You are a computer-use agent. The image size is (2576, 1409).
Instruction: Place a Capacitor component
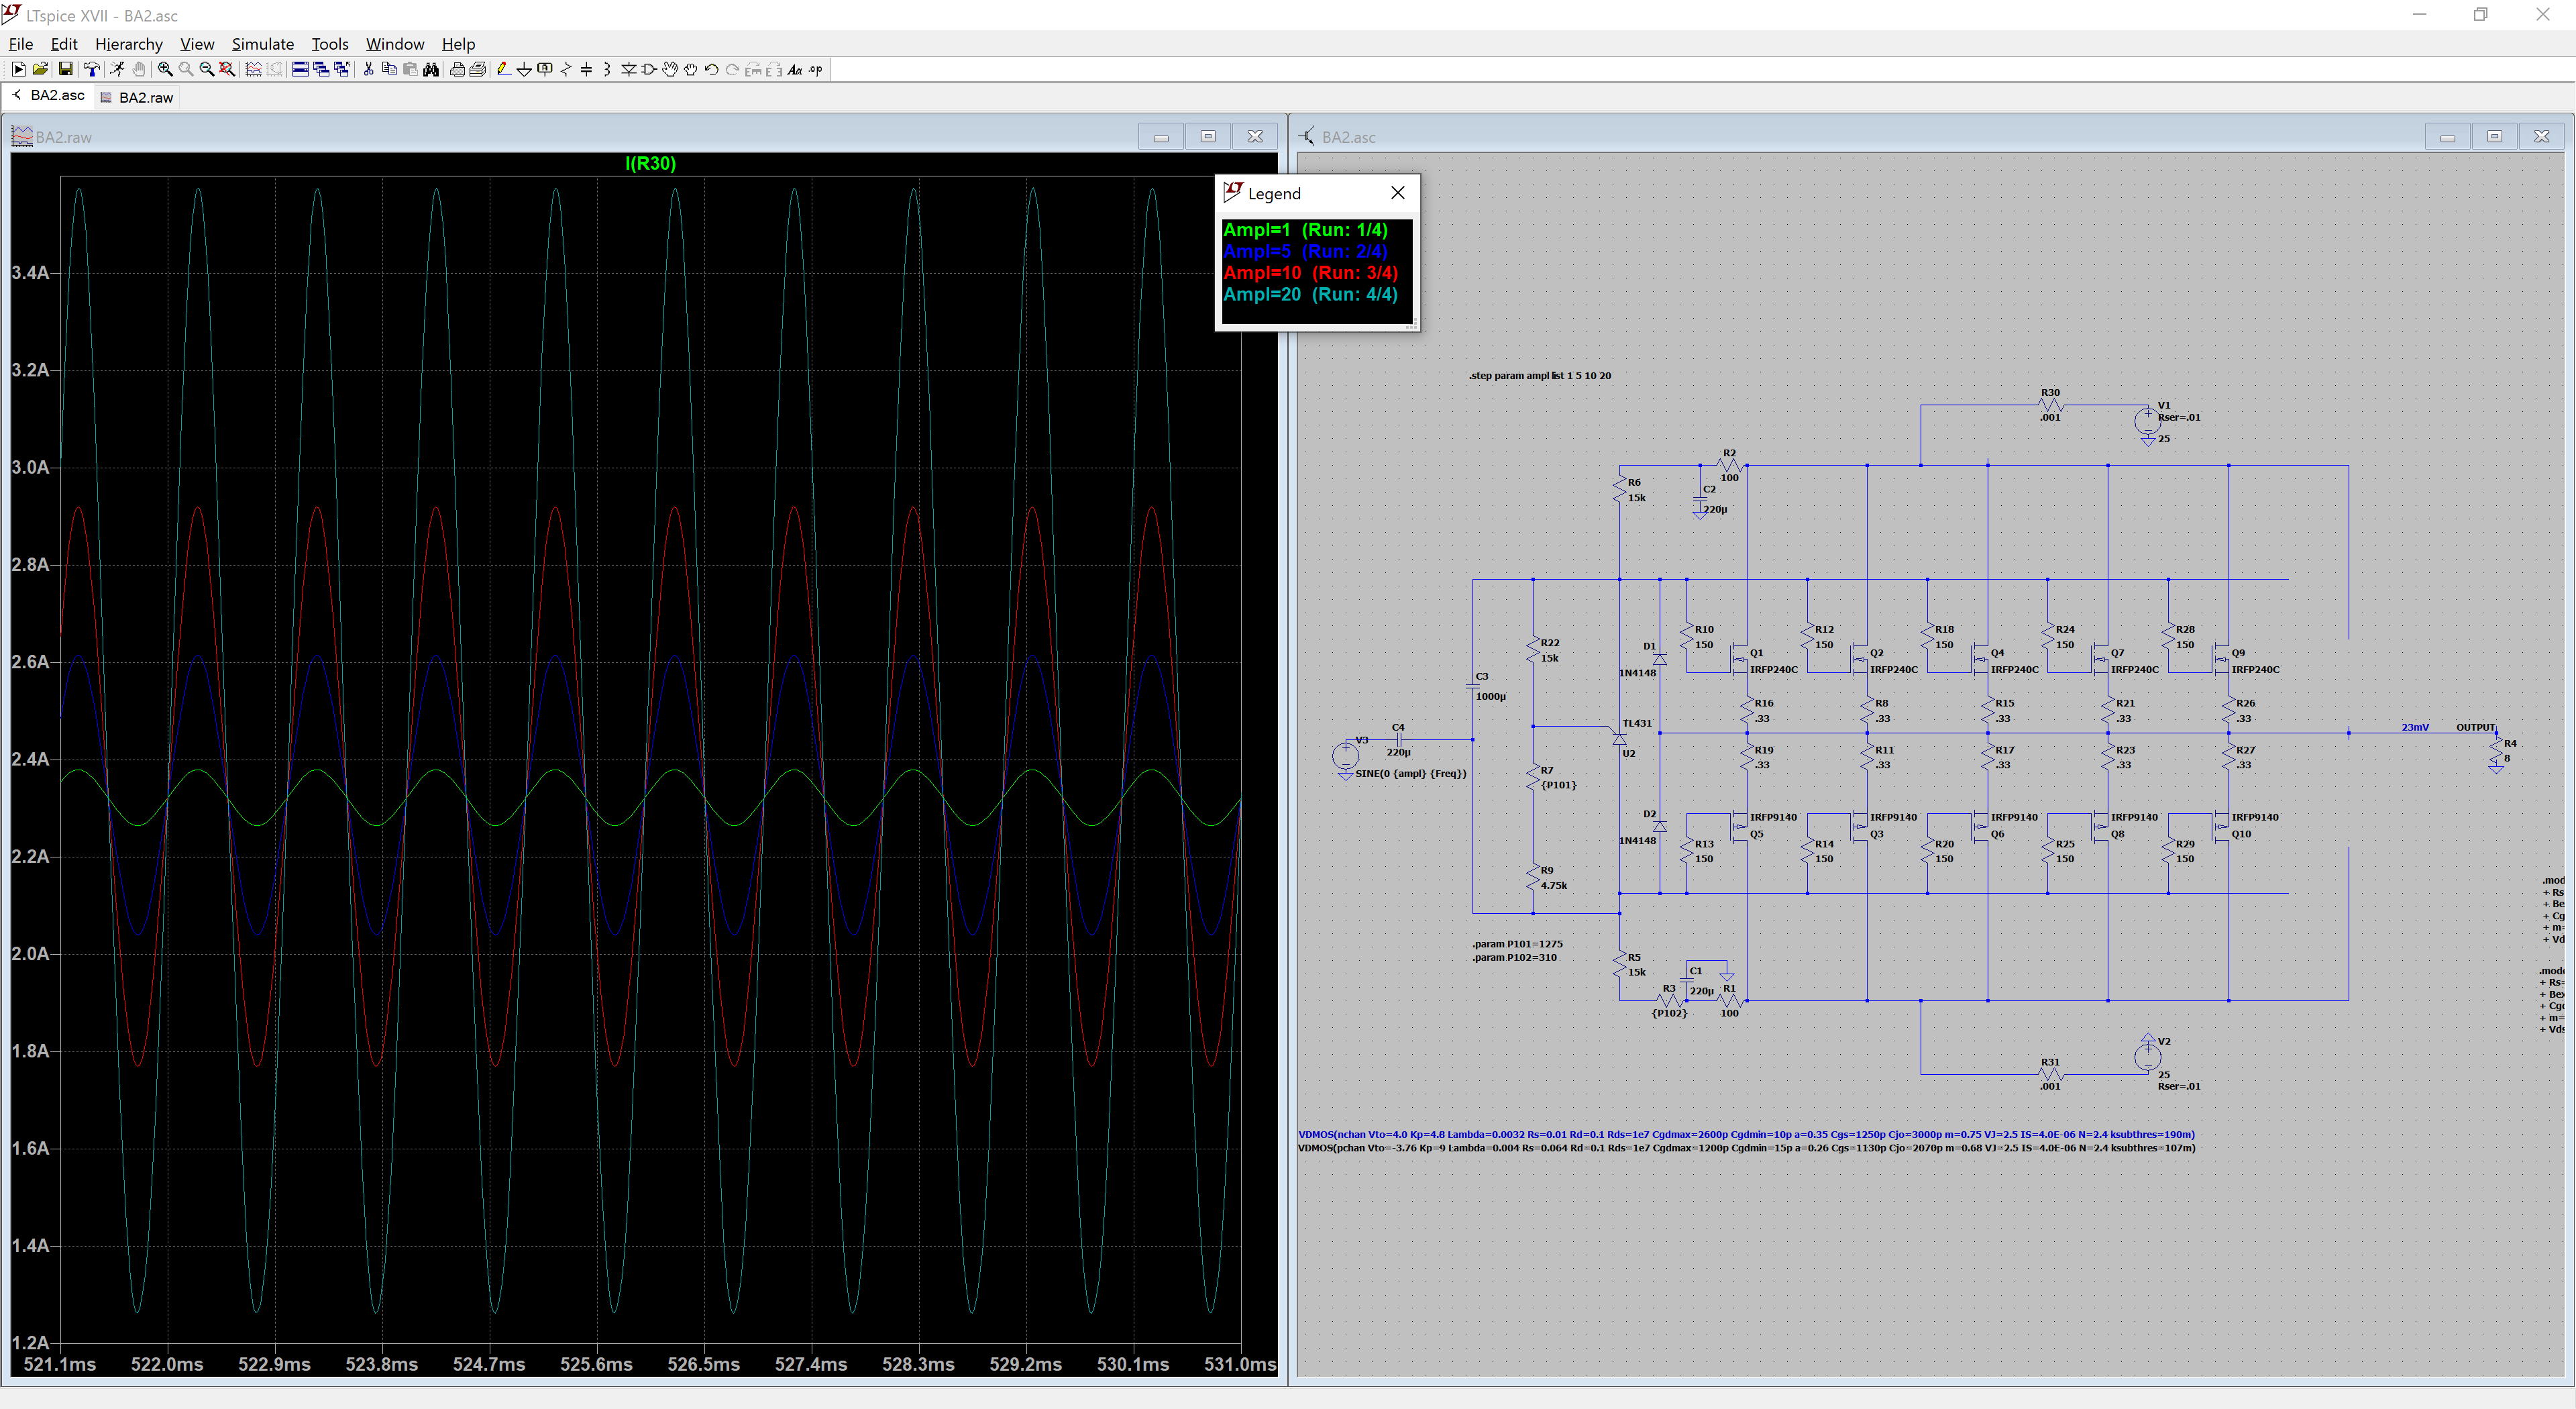[586, 69]
